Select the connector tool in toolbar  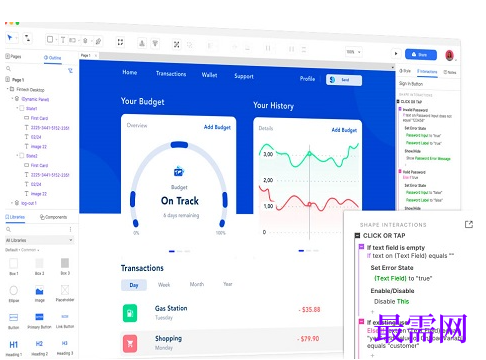(27, 38)
